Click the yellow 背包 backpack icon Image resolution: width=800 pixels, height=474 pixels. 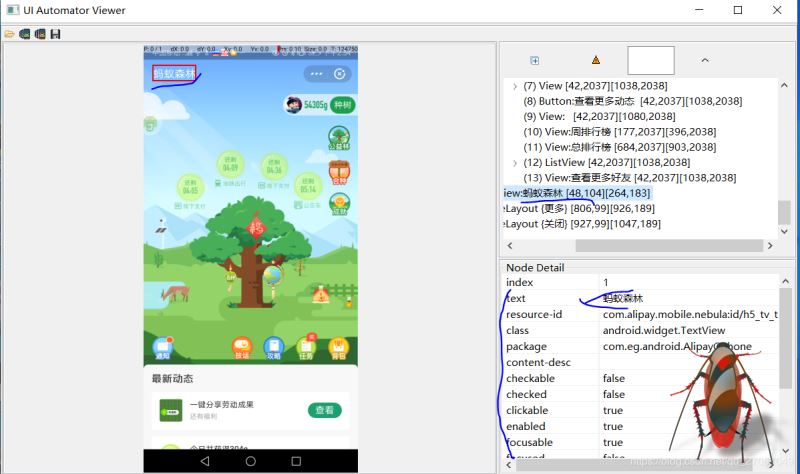[x=338, y=348]
